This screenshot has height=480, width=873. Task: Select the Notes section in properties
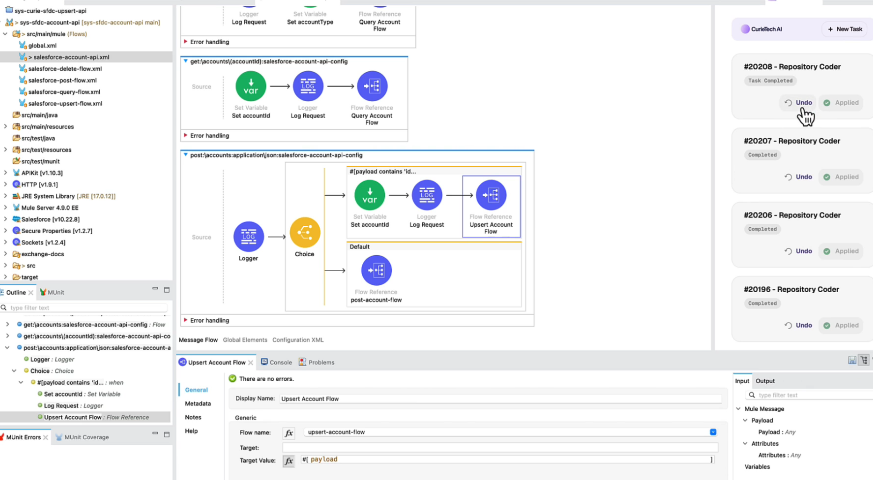click(193, 417)
